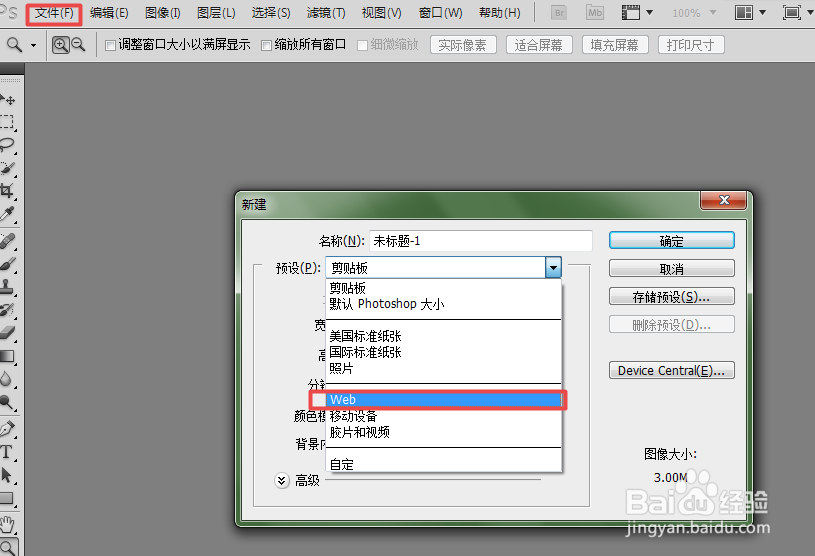815x556 pixels.
Task: Choose the Mobile Devices preset
Action: [x=444, y=416]
